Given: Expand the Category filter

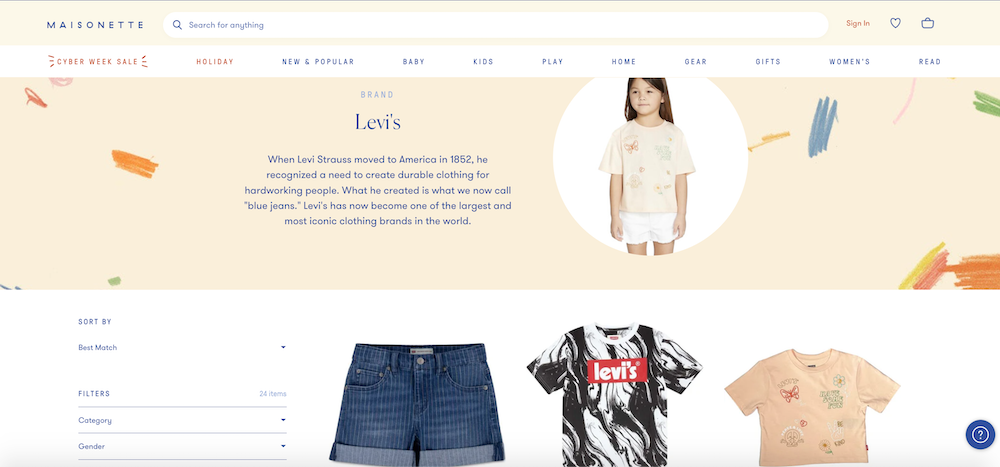Looking at the screenshot, I should pos(182,420).
